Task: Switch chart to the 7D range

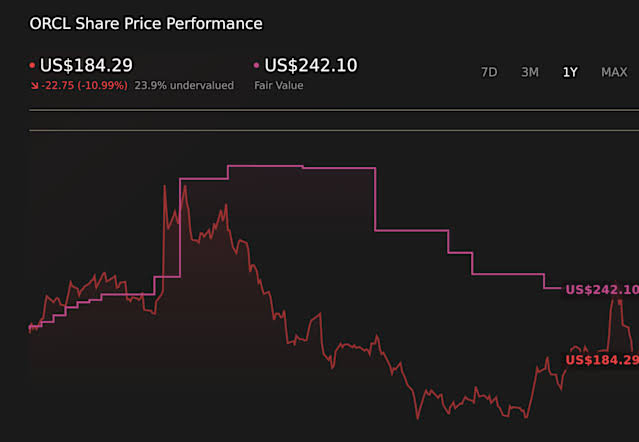Action: (x=489, y=72)
